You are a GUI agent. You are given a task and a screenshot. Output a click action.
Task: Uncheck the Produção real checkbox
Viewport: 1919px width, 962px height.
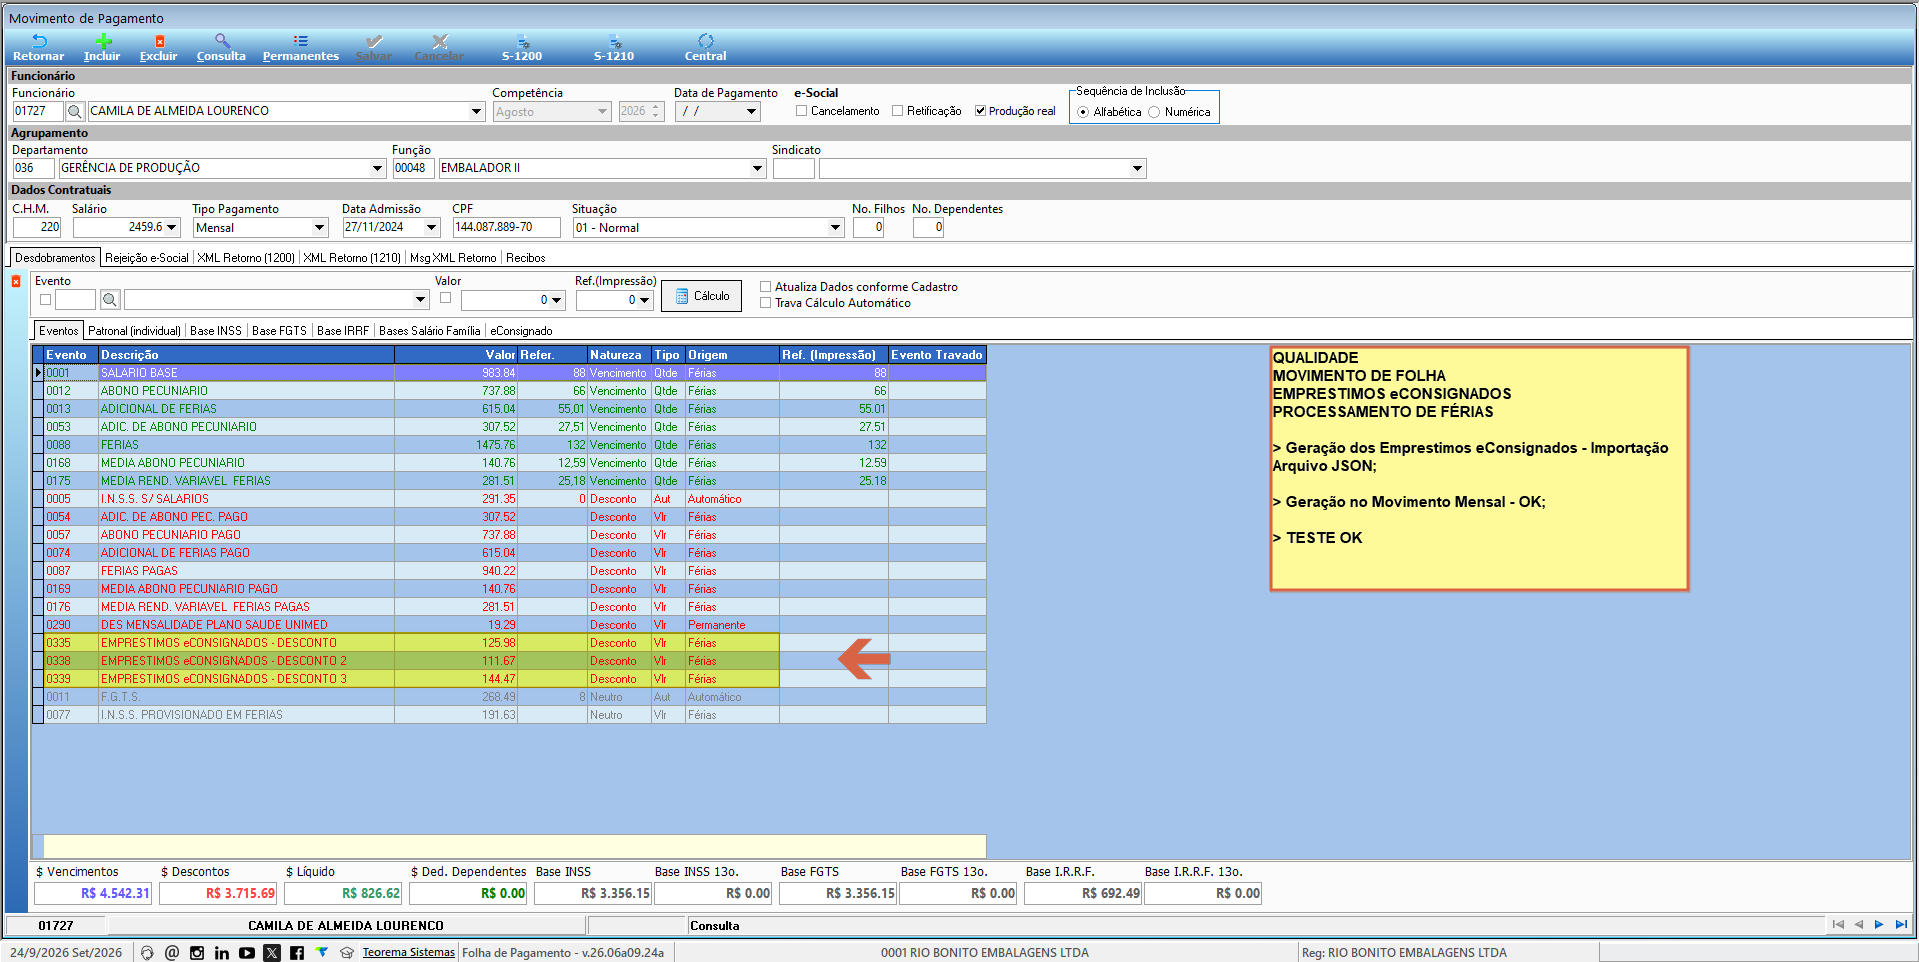980,111
